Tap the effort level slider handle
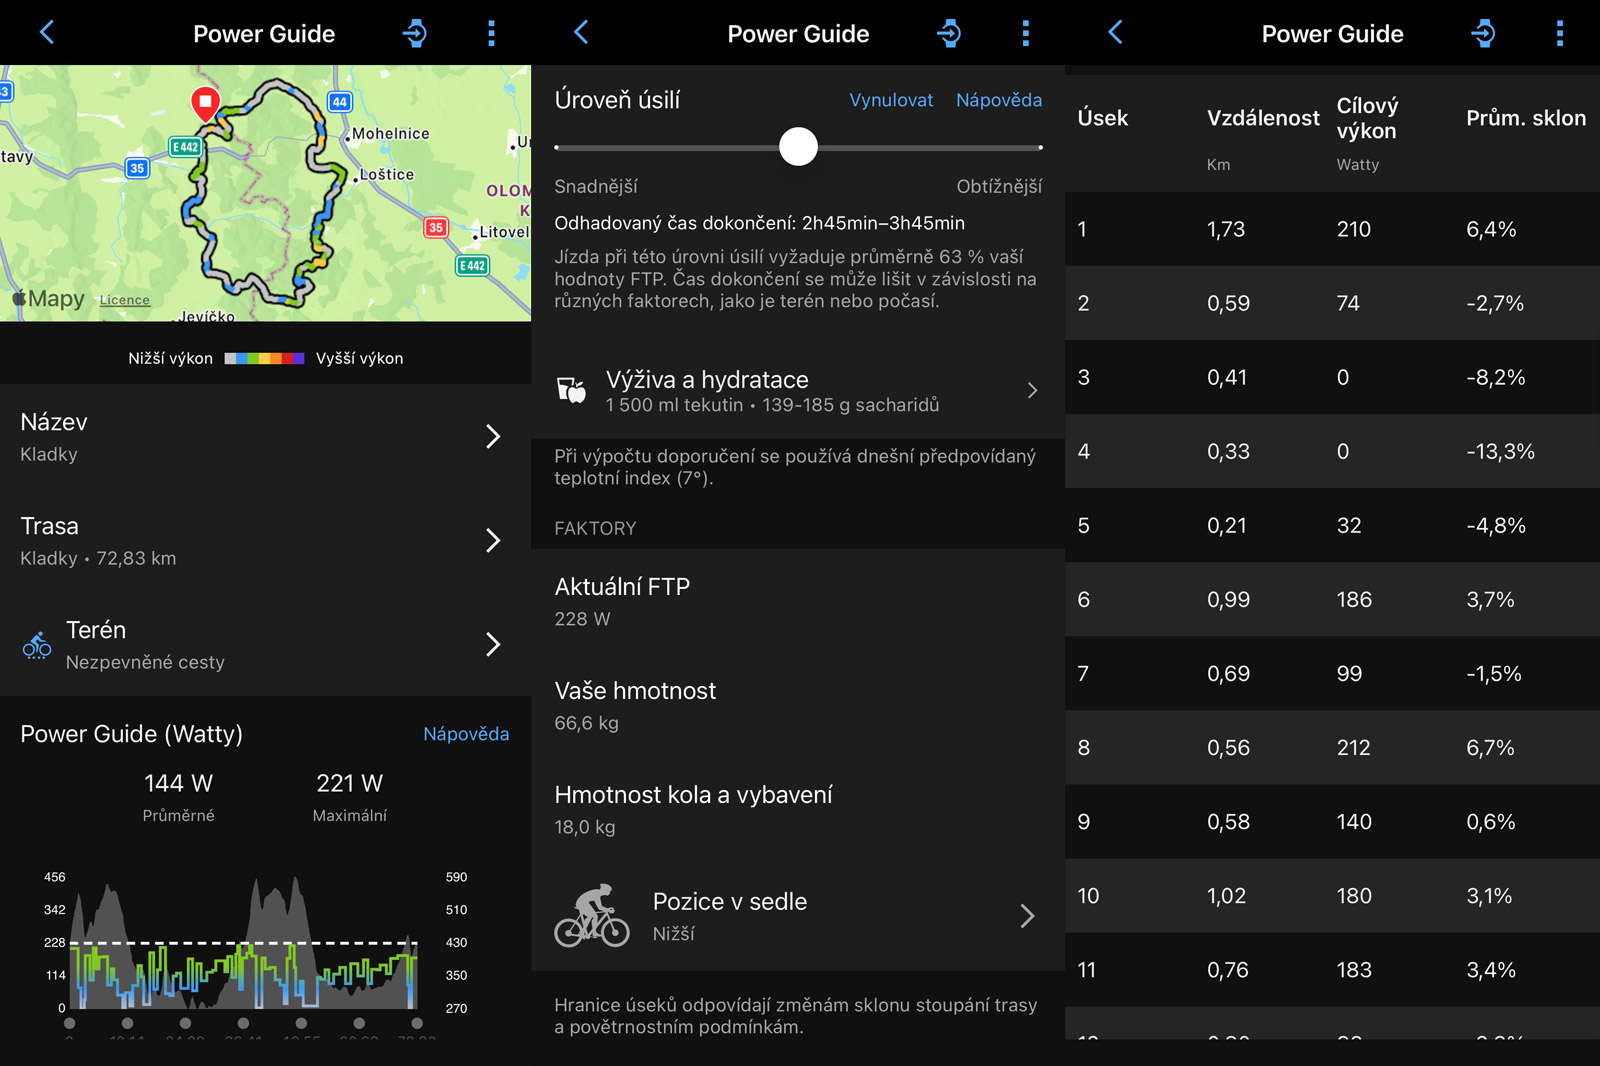Image resolution: width=1600 pixels, height=1066 pixels. click(x=798, y=147)
